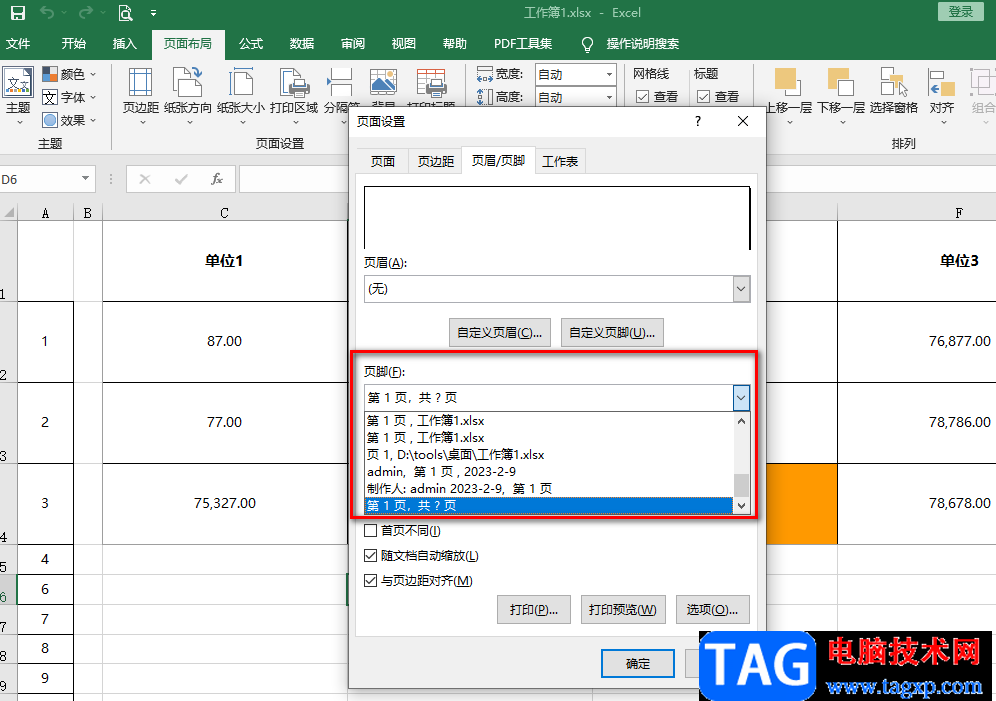Screen dimensions: 996x701
Task: Open the File (文件) ribbon tab
Action: click(x=18, y=44)
